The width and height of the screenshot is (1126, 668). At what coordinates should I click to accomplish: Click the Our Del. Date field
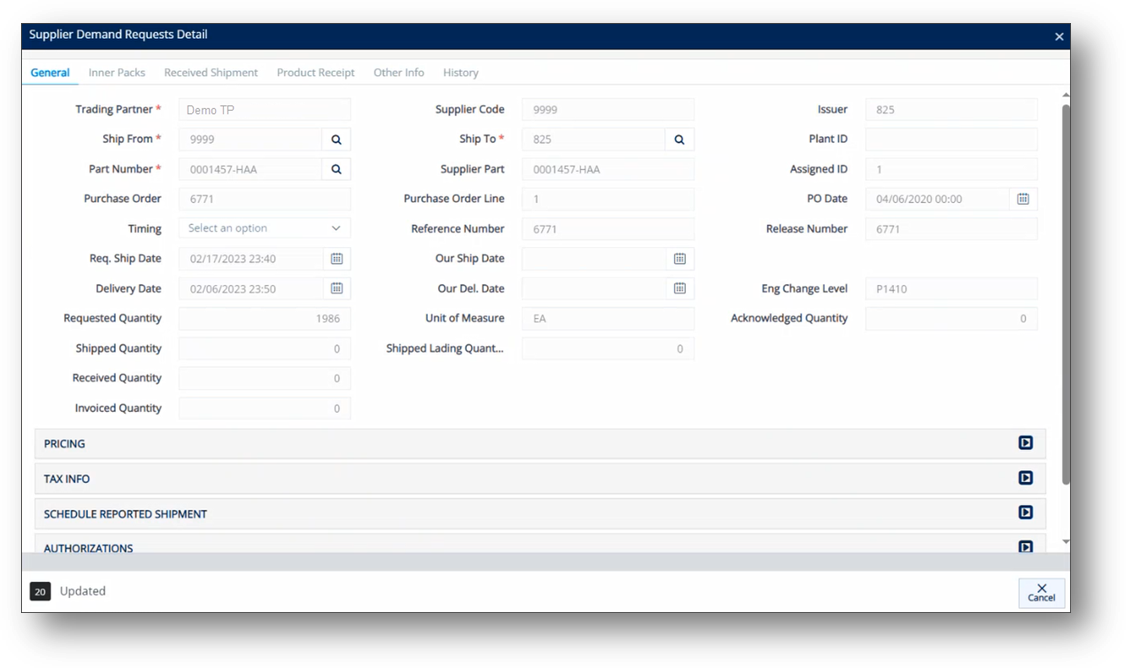point(594,289)
